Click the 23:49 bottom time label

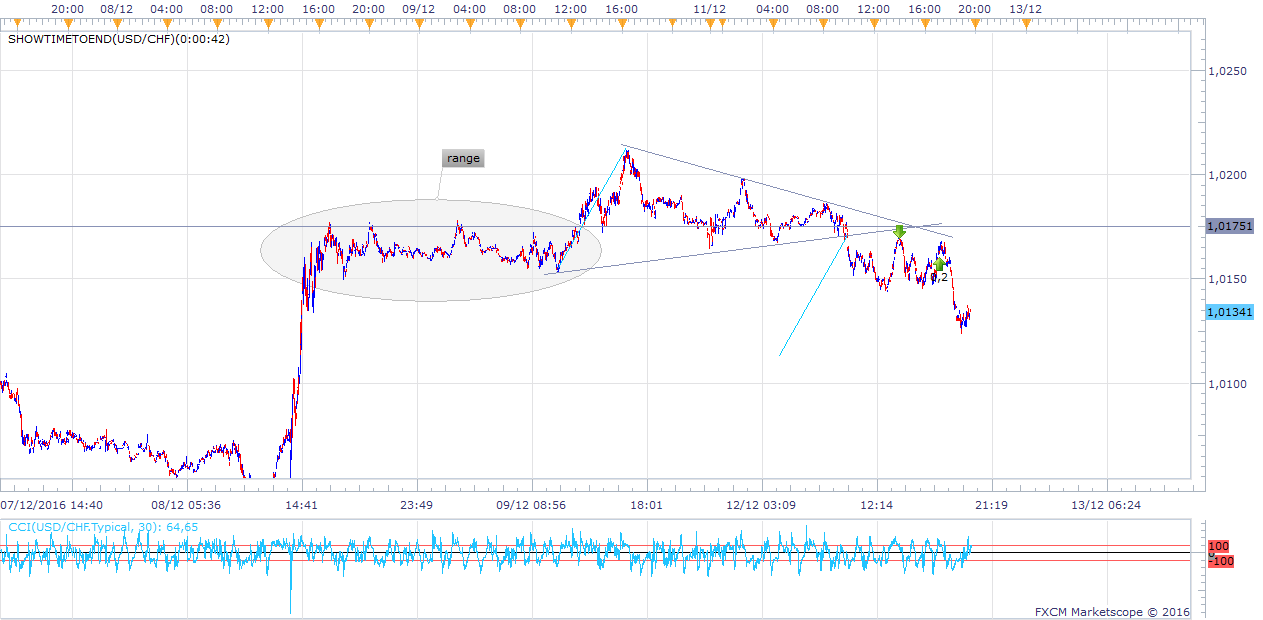click(416, 505)
